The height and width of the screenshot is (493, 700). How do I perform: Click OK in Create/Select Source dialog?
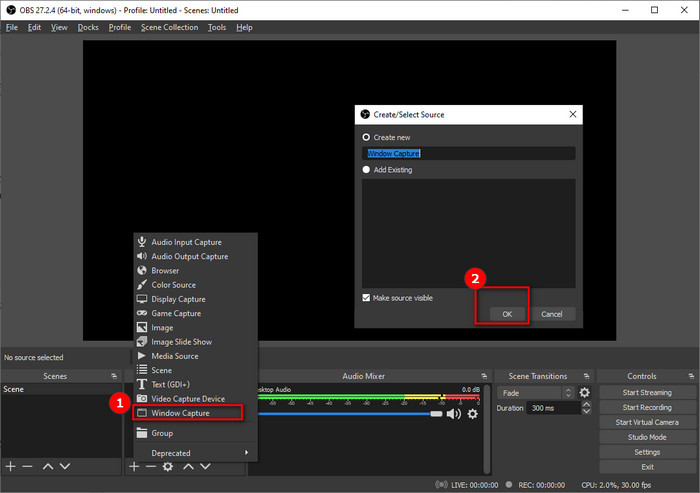[507, 314]
